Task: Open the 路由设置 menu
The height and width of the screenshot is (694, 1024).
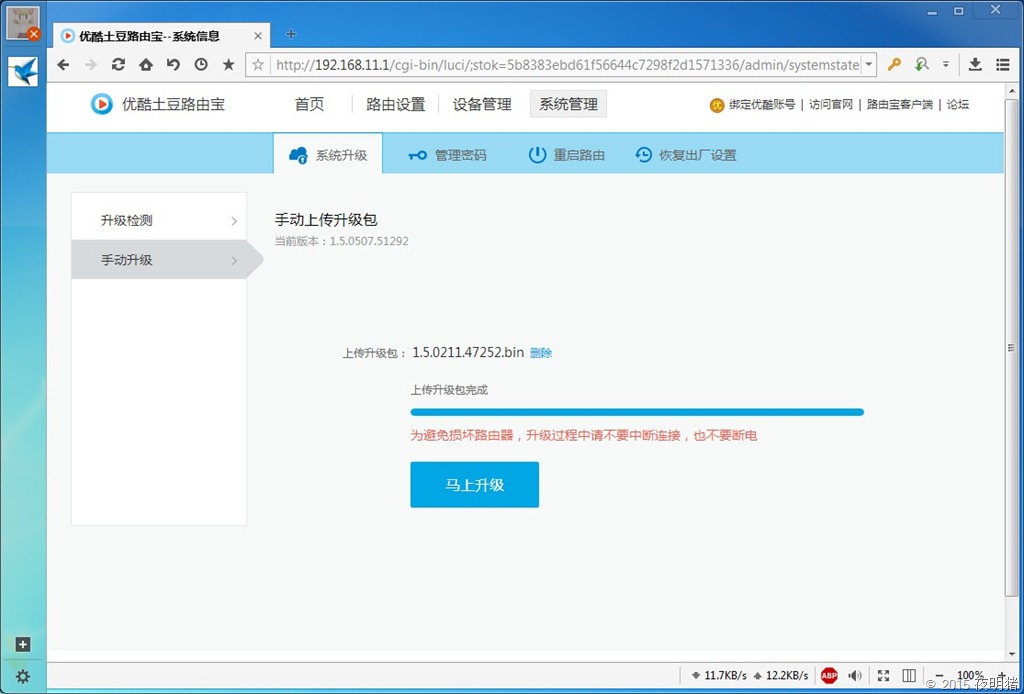Action: tap(395, 104)
